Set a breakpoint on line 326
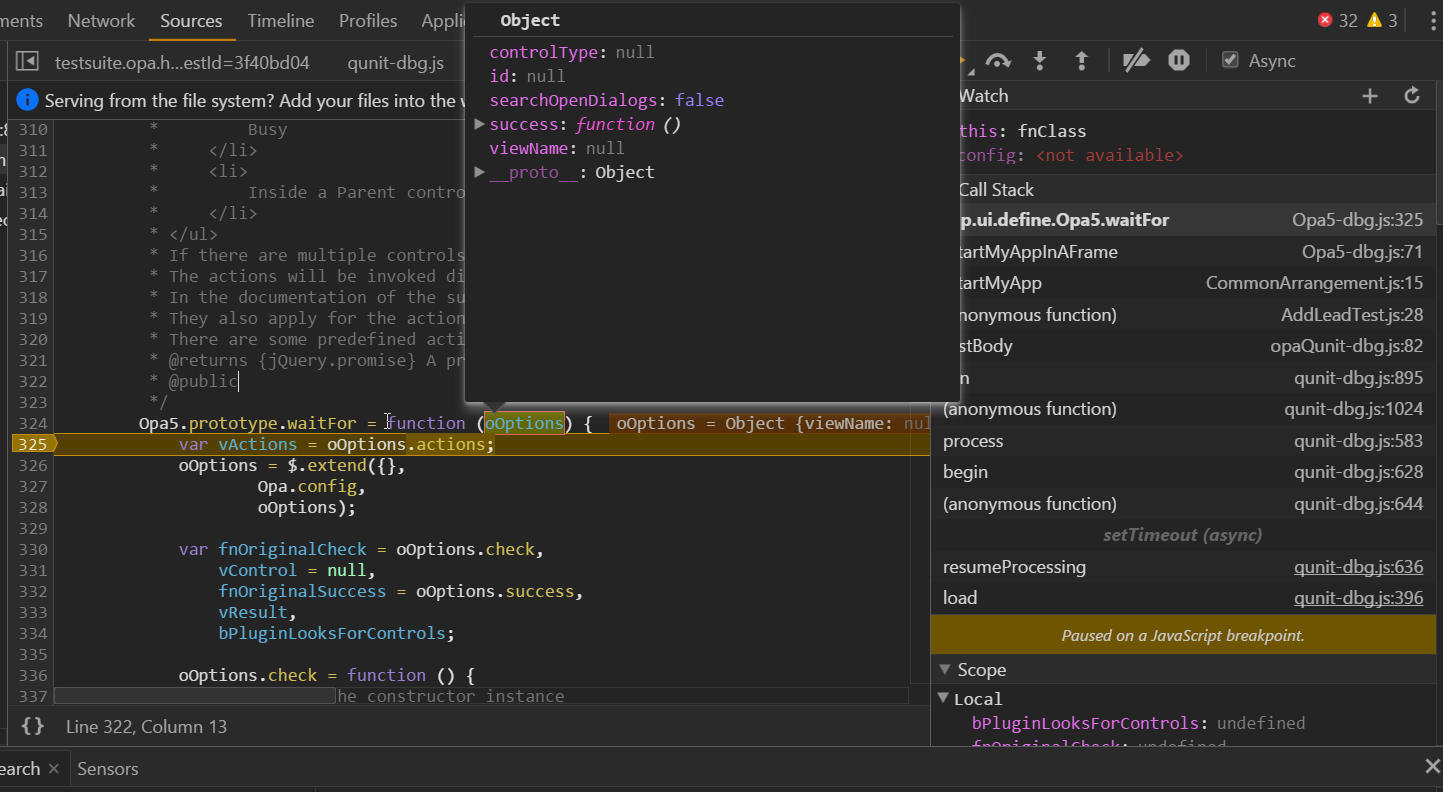This screenshot has width=1443, height=792. click(x=31, y=465)
